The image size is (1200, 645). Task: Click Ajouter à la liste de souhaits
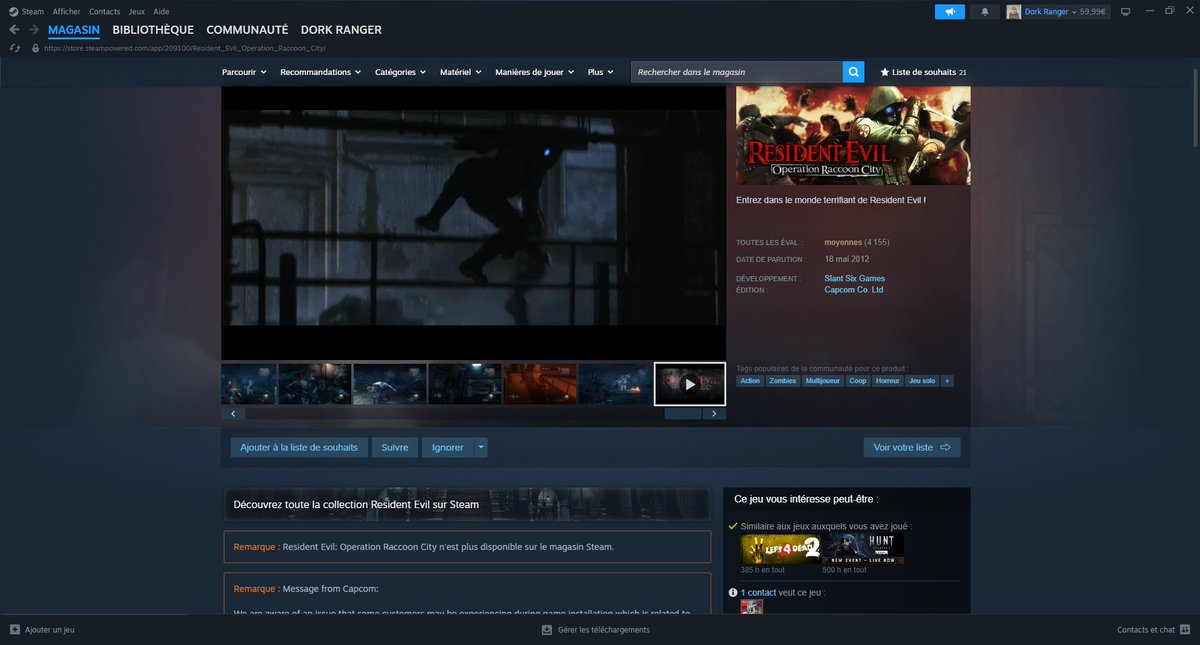click(299, 447)
